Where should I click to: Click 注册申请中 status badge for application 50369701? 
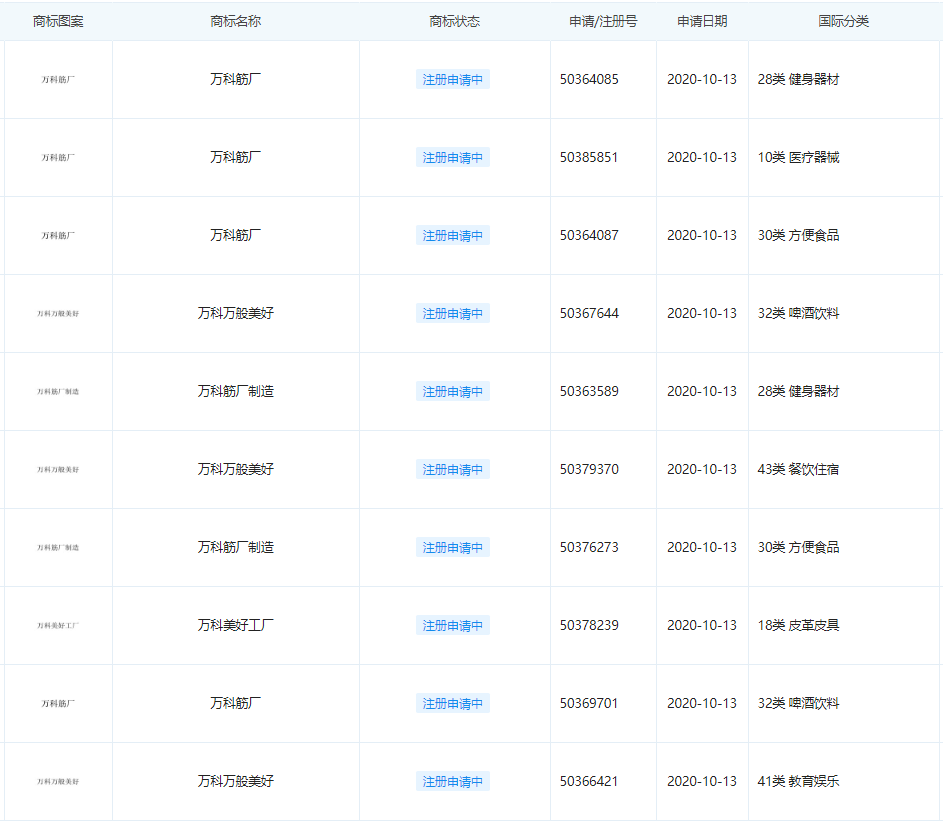452,703
